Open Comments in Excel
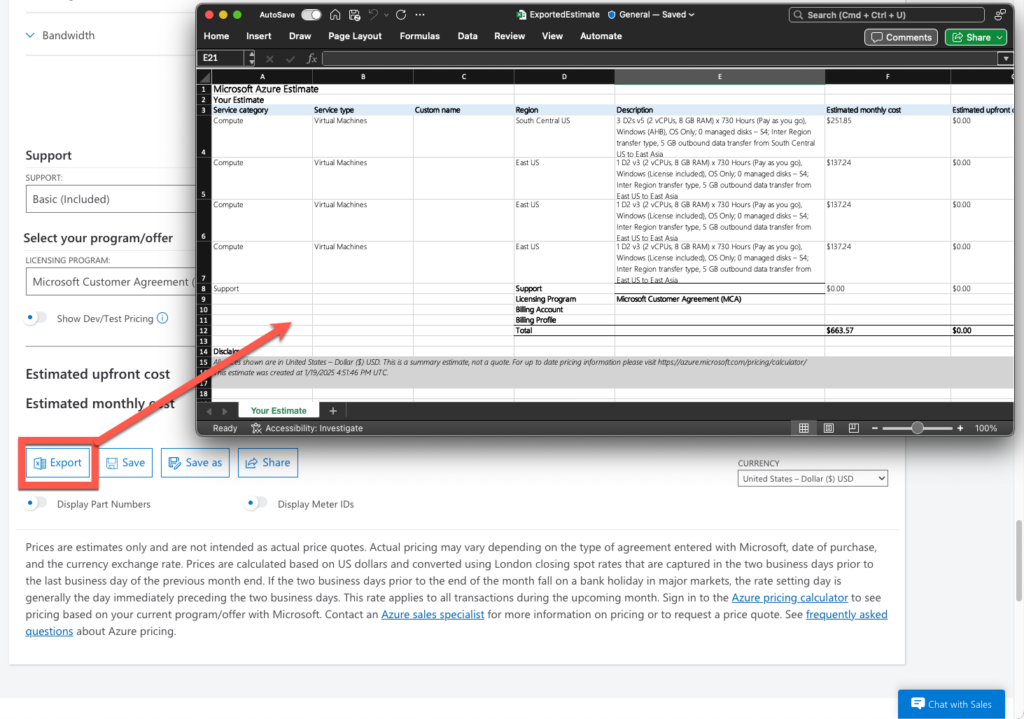The width and height of the screenshot is (1024, 719). (x=901, y=38)
